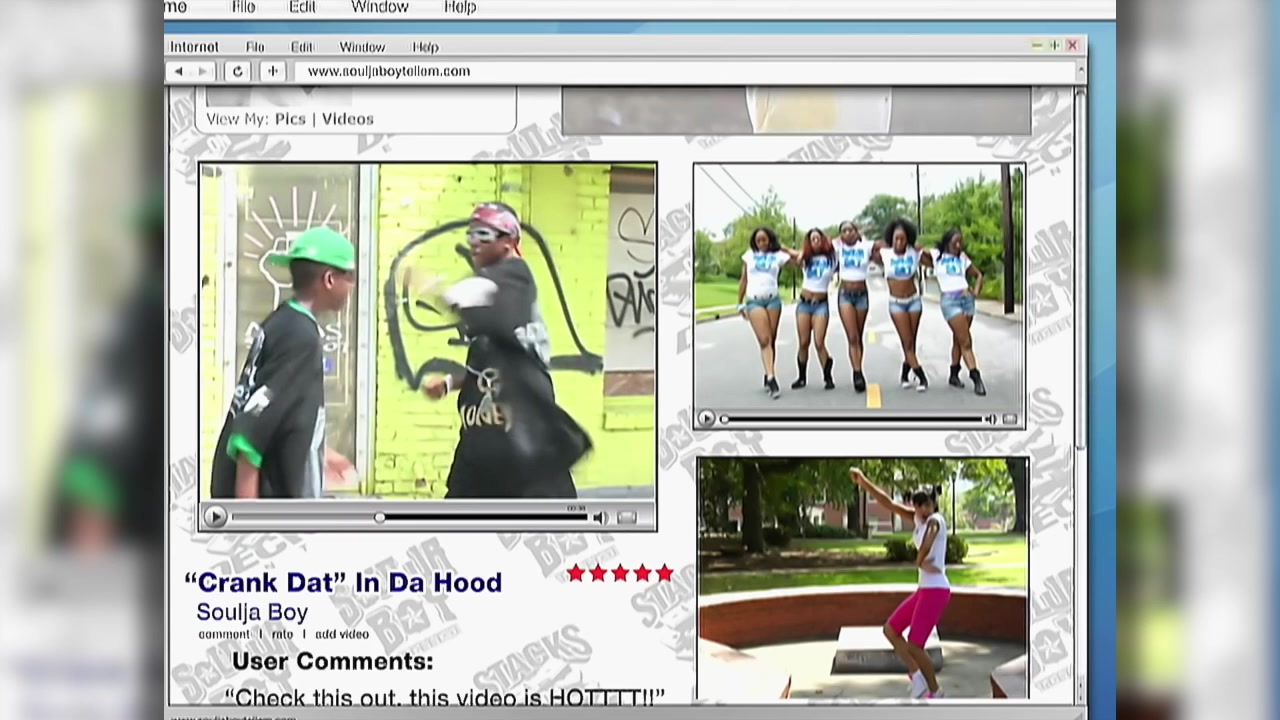Toggle fullscreen on the dancing girls video
This screenshot has height=720, width=1280.
tap(1009, 420)
